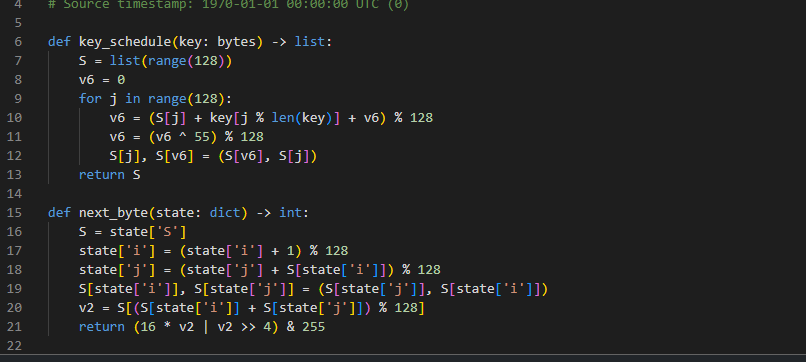Click the 'Source timestamp' comment line
Image resolution: width=806 pixels, height=362 pixels.
[228, 5]
